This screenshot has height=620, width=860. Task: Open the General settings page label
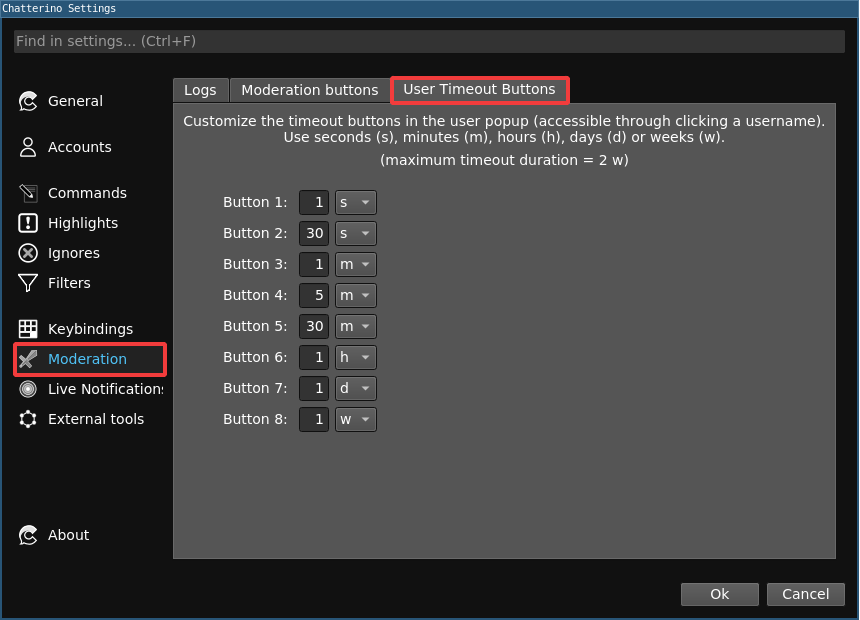coord(75,101)
